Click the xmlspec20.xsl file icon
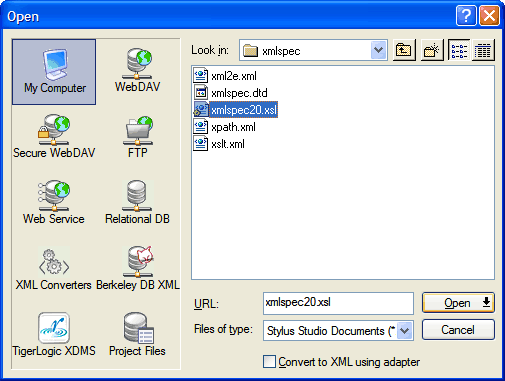 point(201,110)
